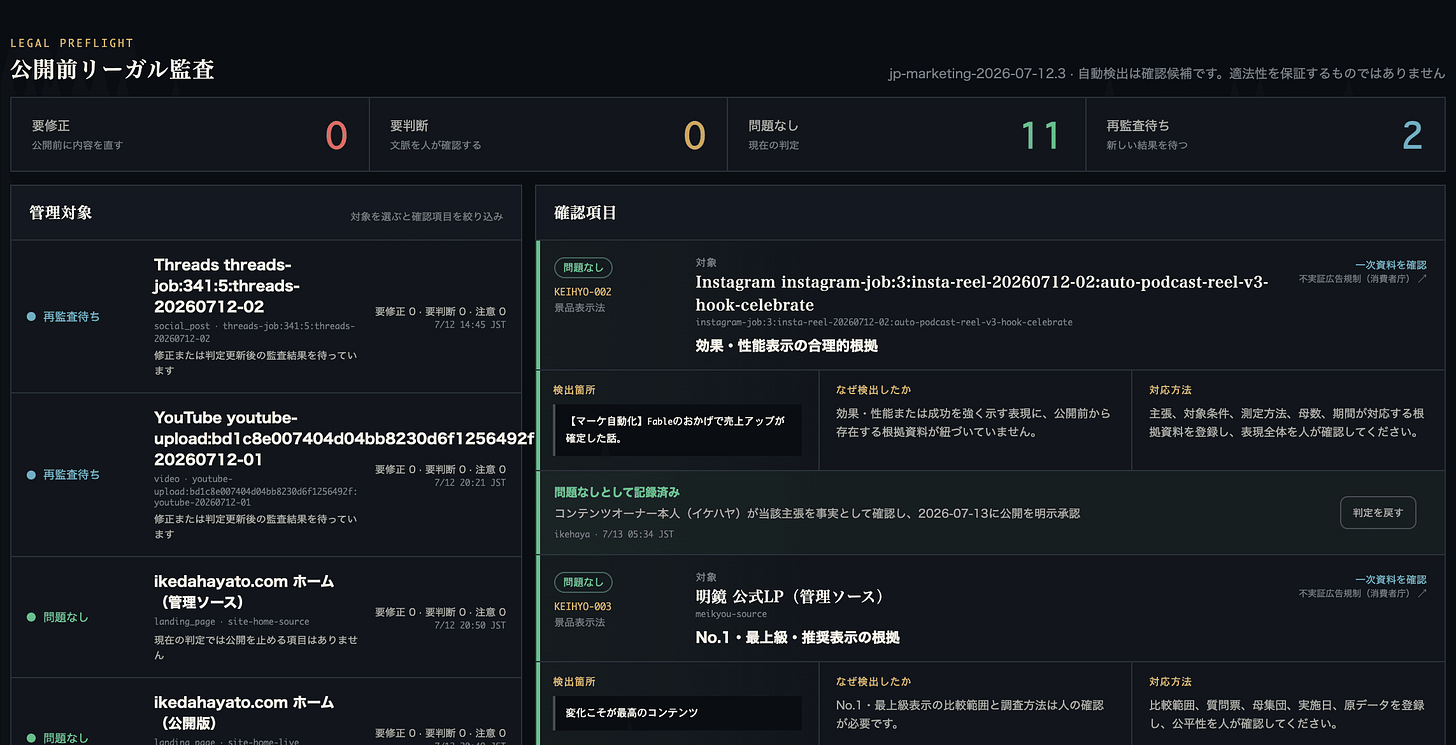Click the 問題なし status on the ホーム（管理ソース） row
The image size is (1456, 745).
point(58,618)
